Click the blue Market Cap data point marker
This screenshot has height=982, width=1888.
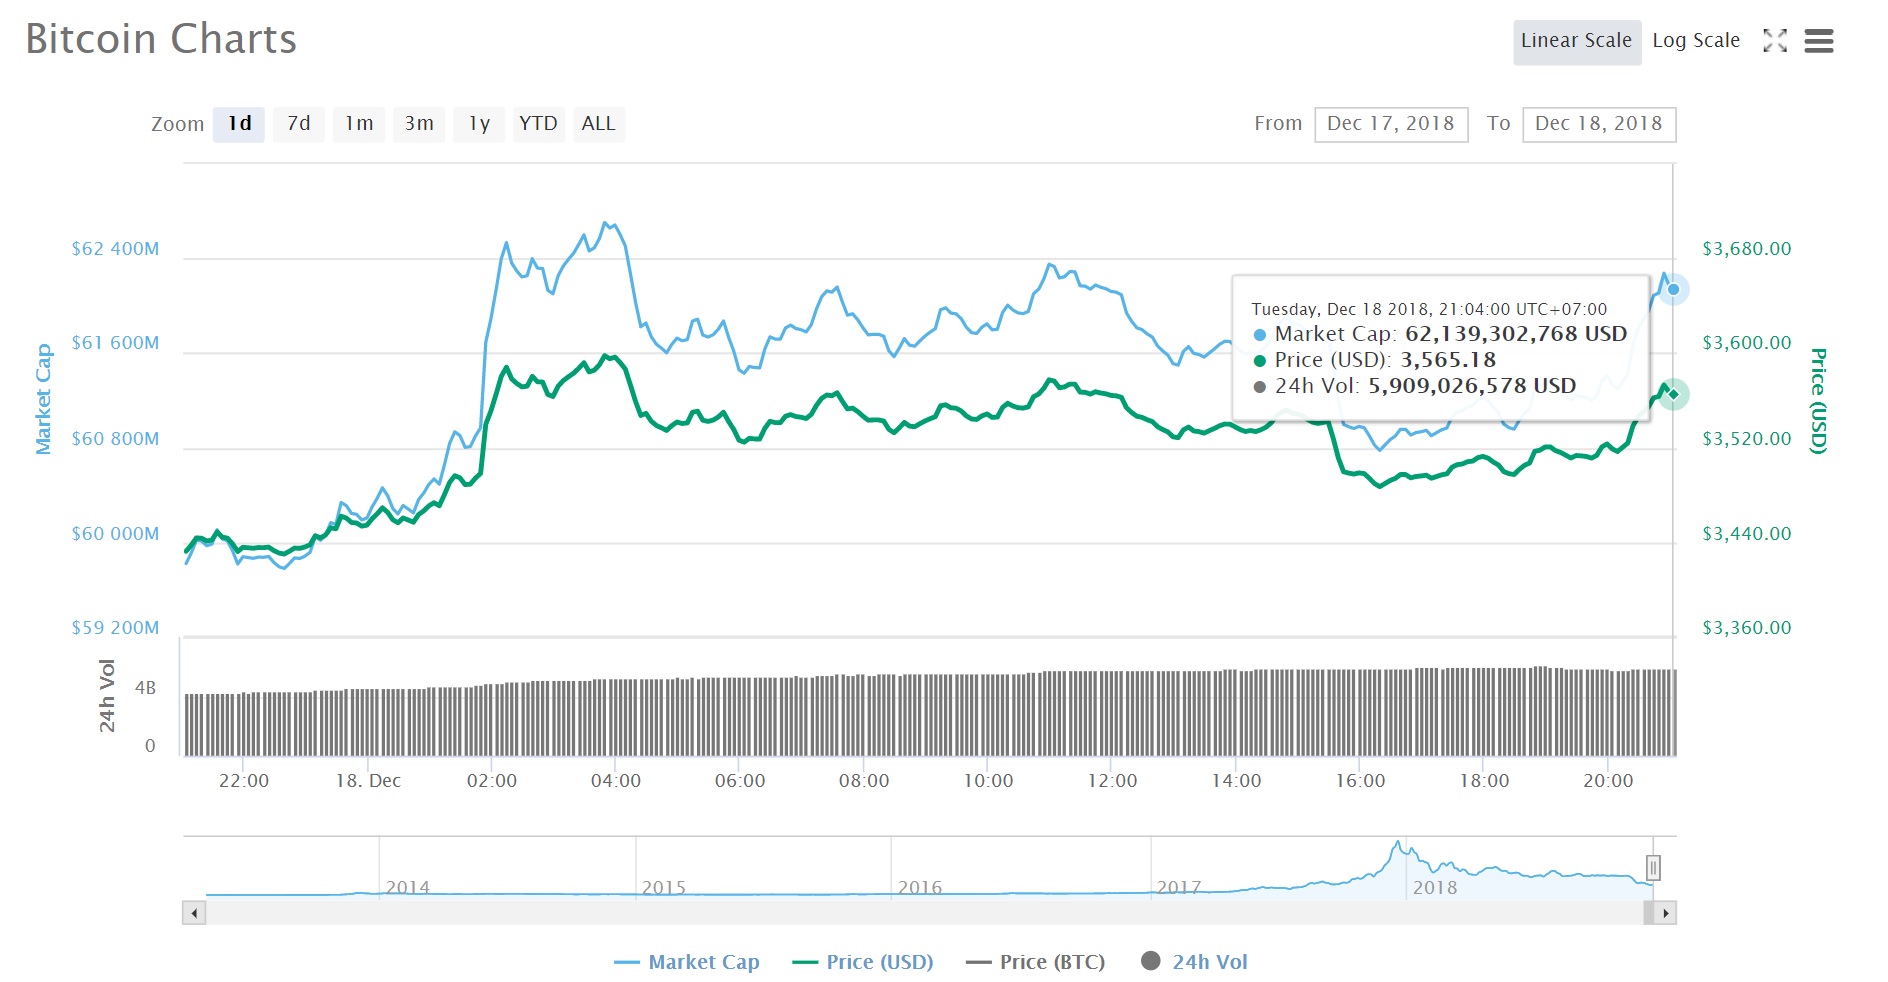(x=1673, y=289)
